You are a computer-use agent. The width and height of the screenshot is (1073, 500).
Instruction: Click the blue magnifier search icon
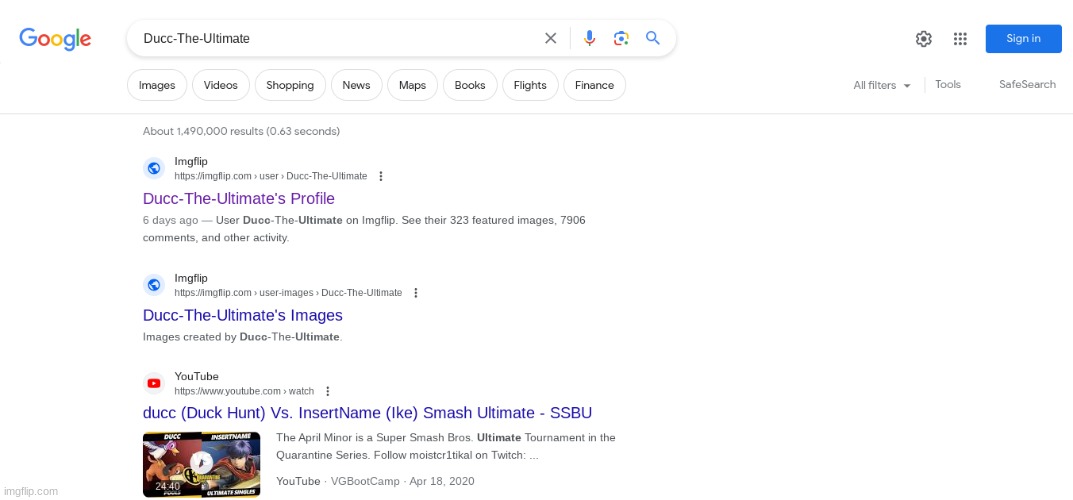(653, 38)
